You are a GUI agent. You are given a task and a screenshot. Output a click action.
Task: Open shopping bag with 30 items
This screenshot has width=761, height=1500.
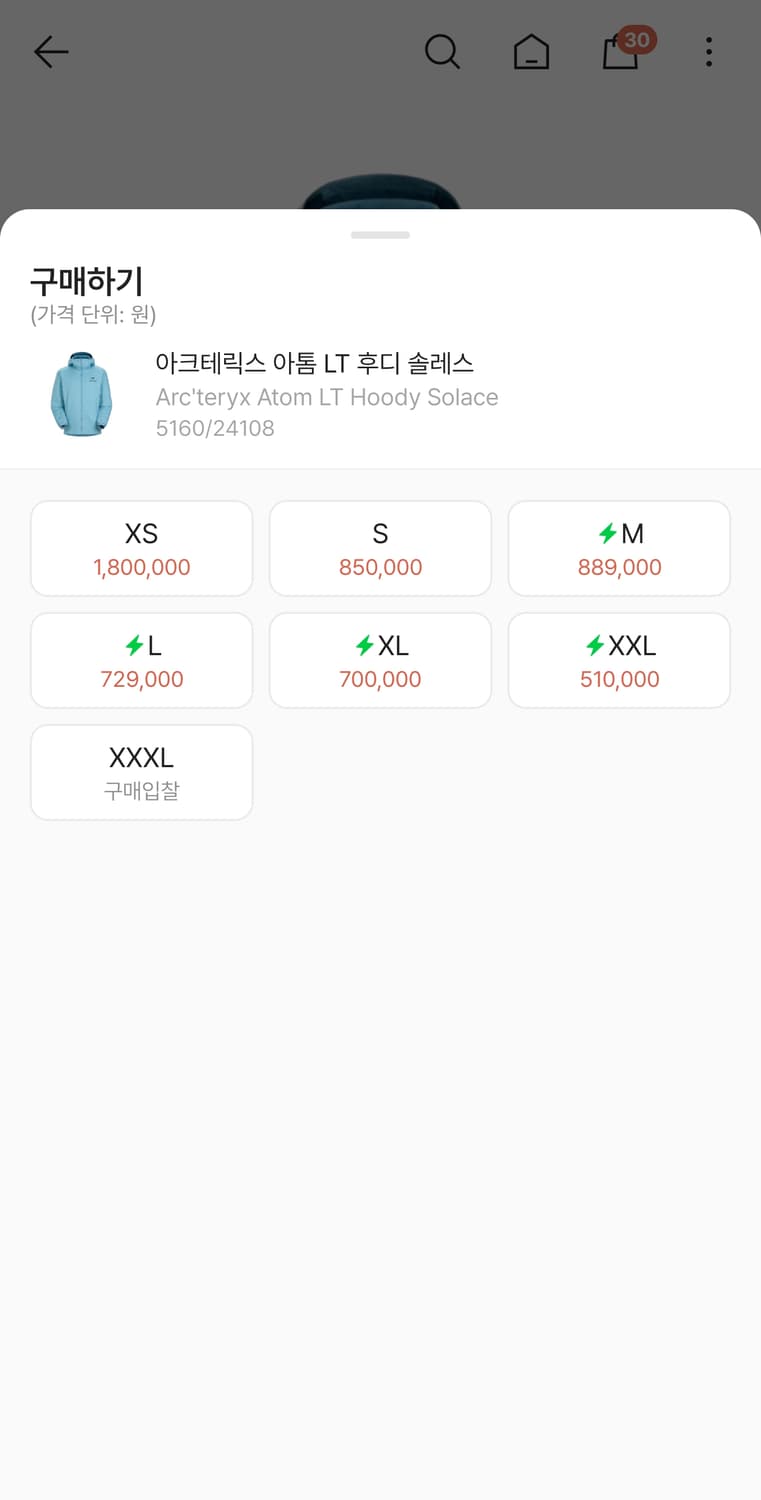[621, 52]
